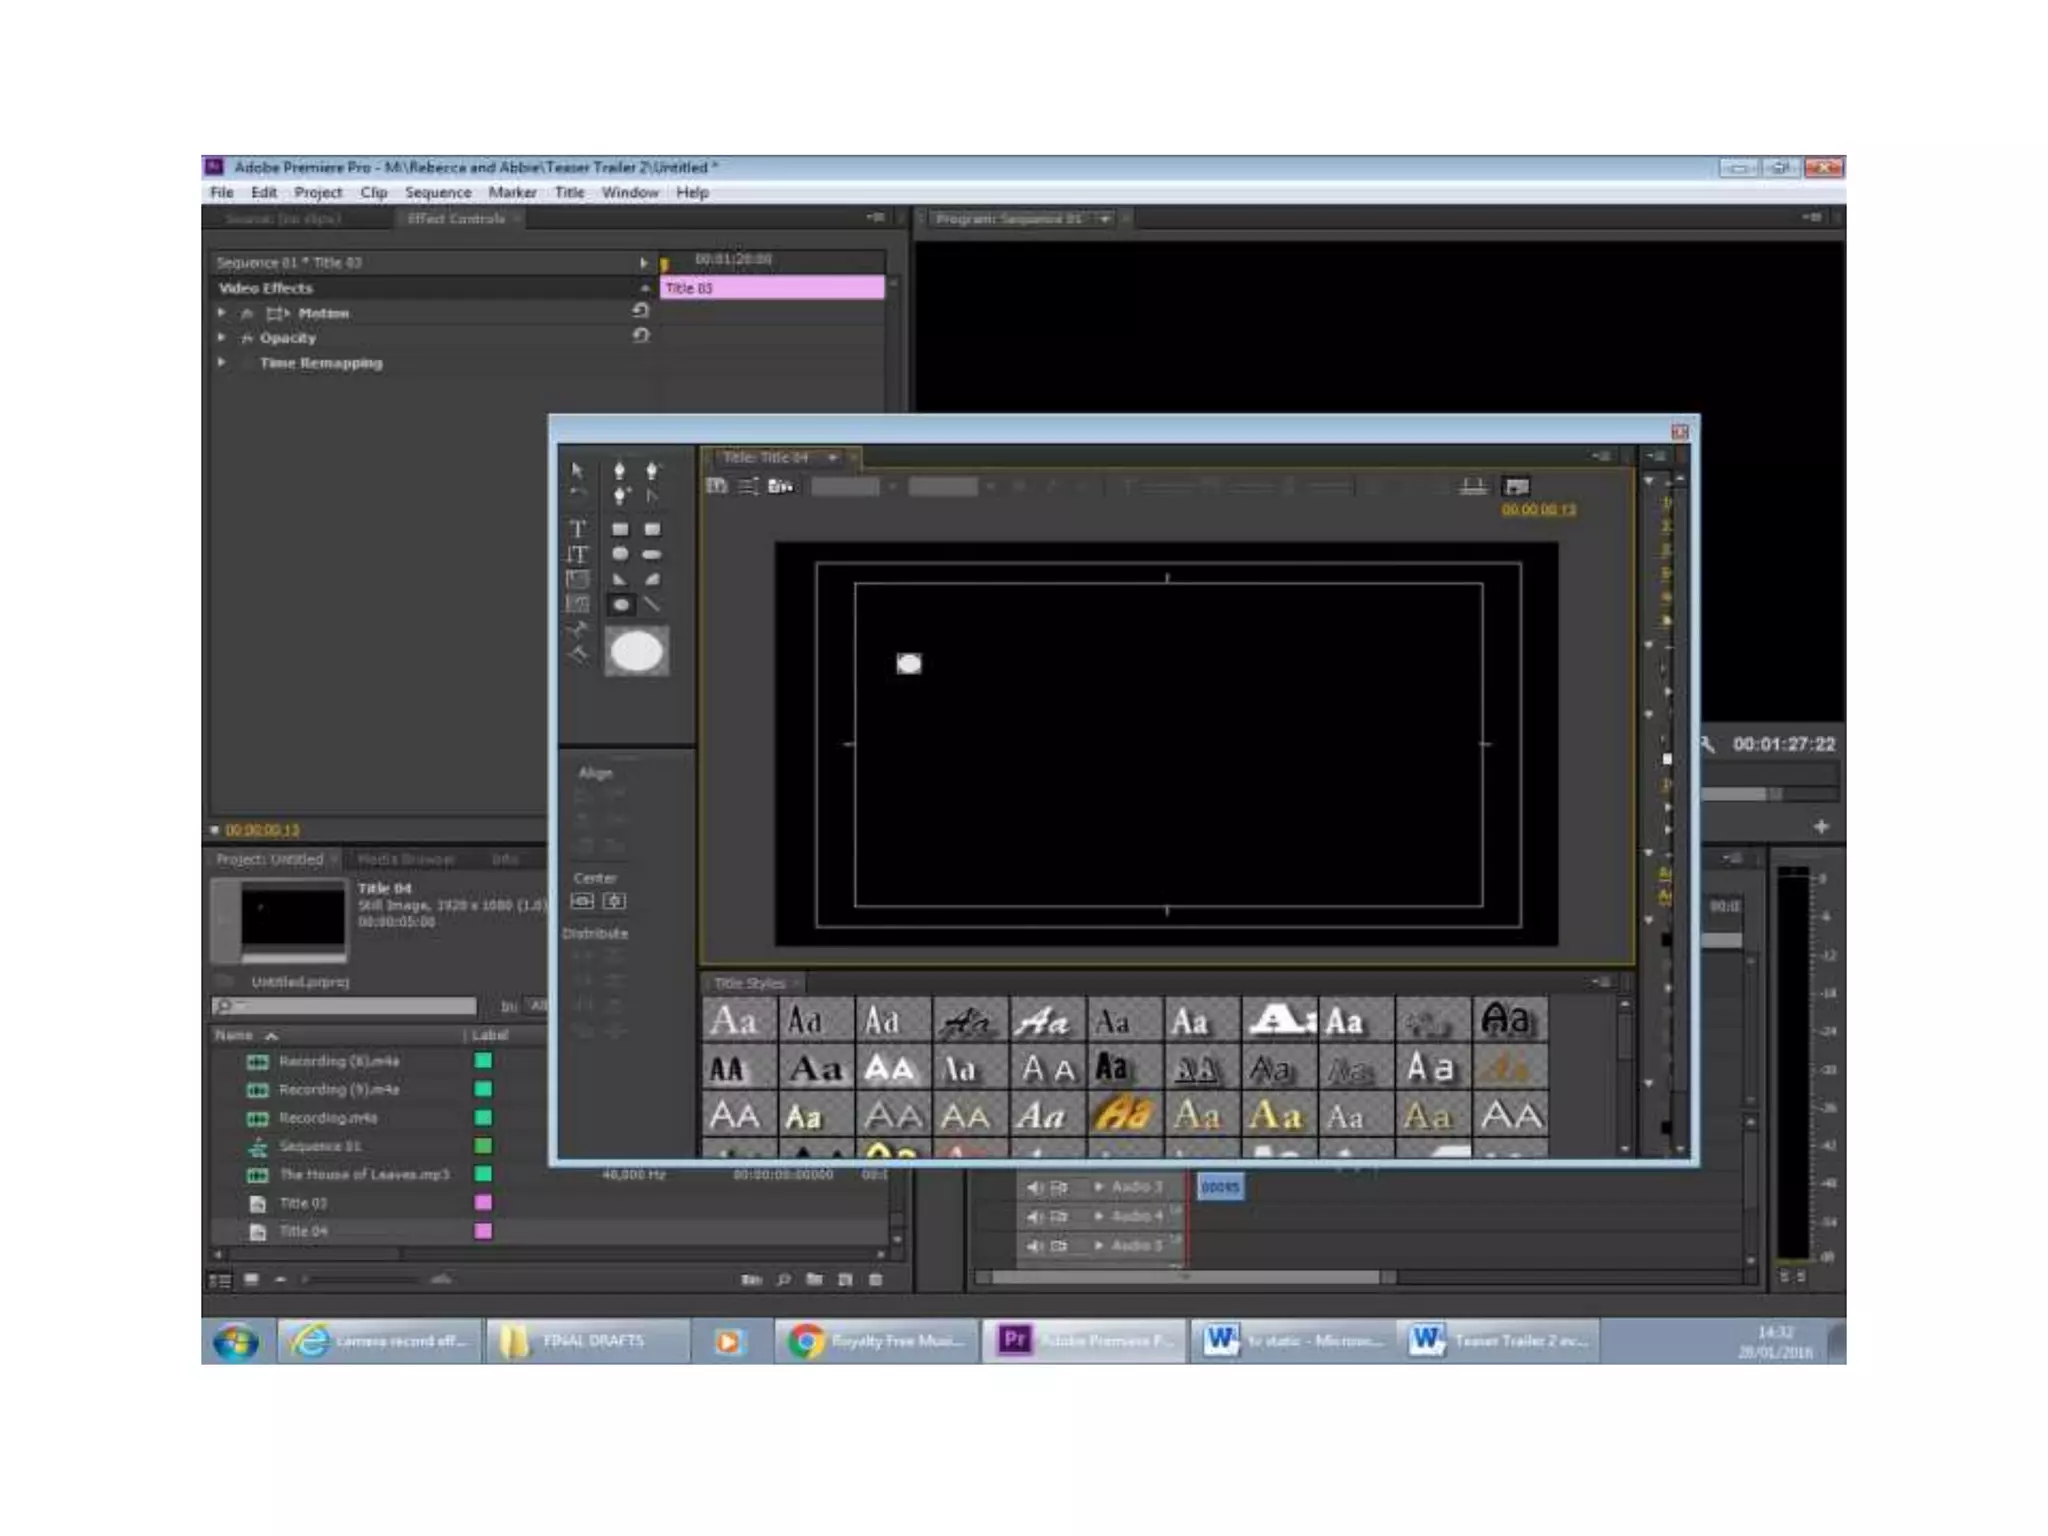This screenshot has width=2048, height=1536.
Task: Select the Rounded Corner Rectangle tool
Action: [652, 528]
